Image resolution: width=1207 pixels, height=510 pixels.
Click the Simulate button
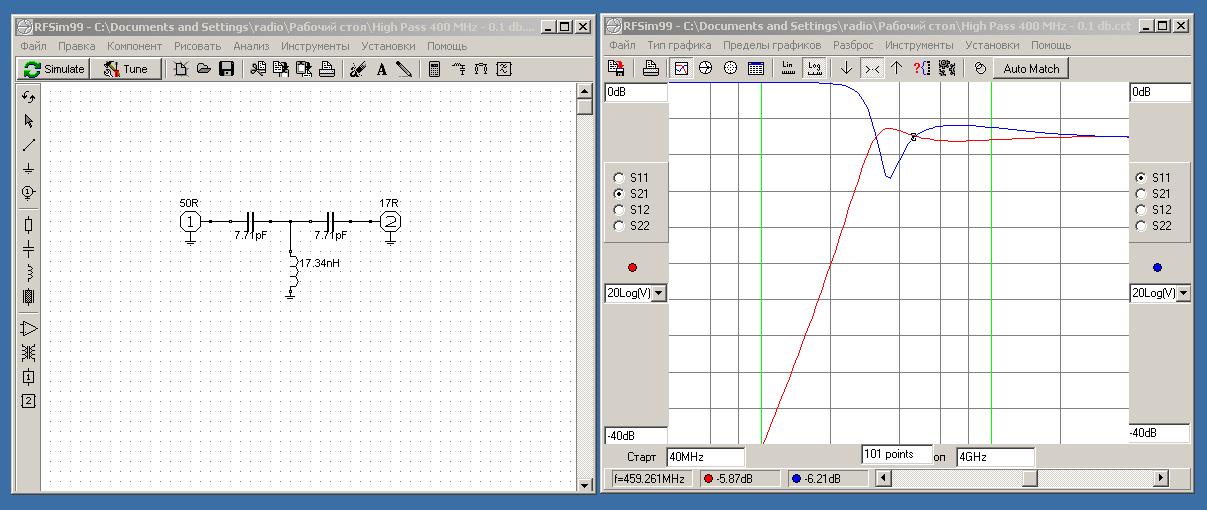click(x=55, y=69)
